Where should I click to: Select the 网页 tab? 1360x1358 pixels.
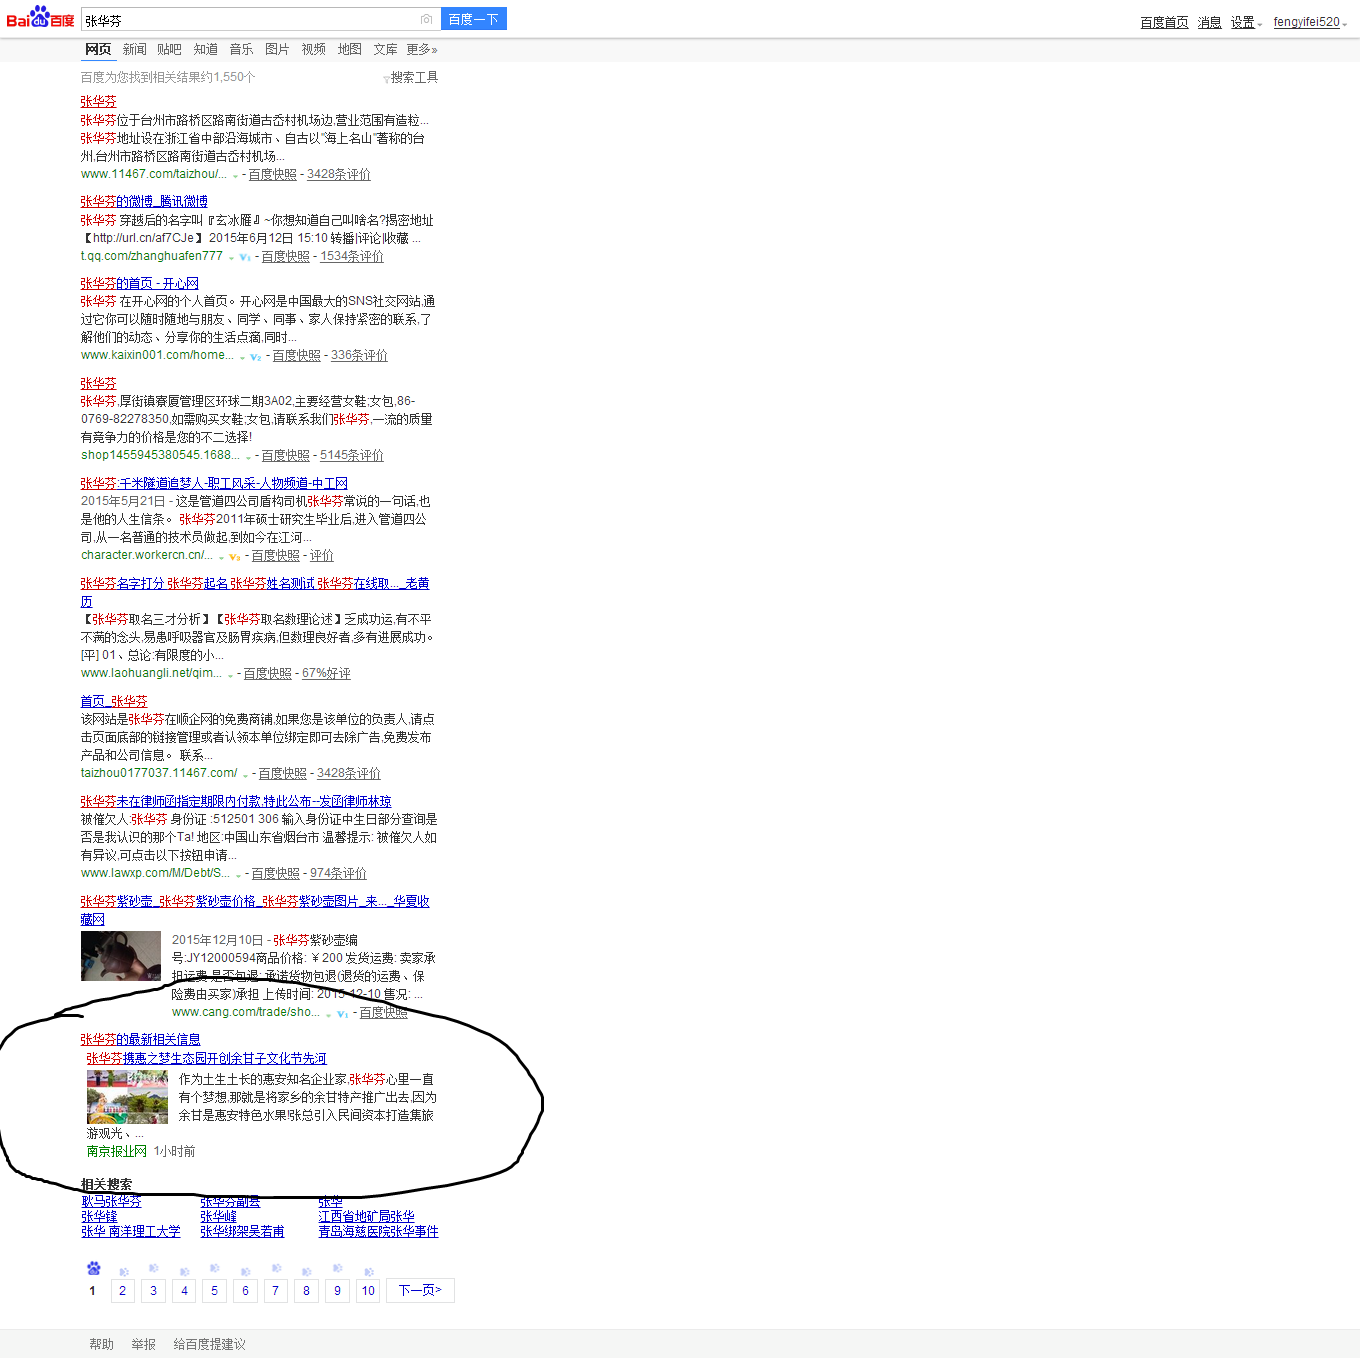[98, 49]
